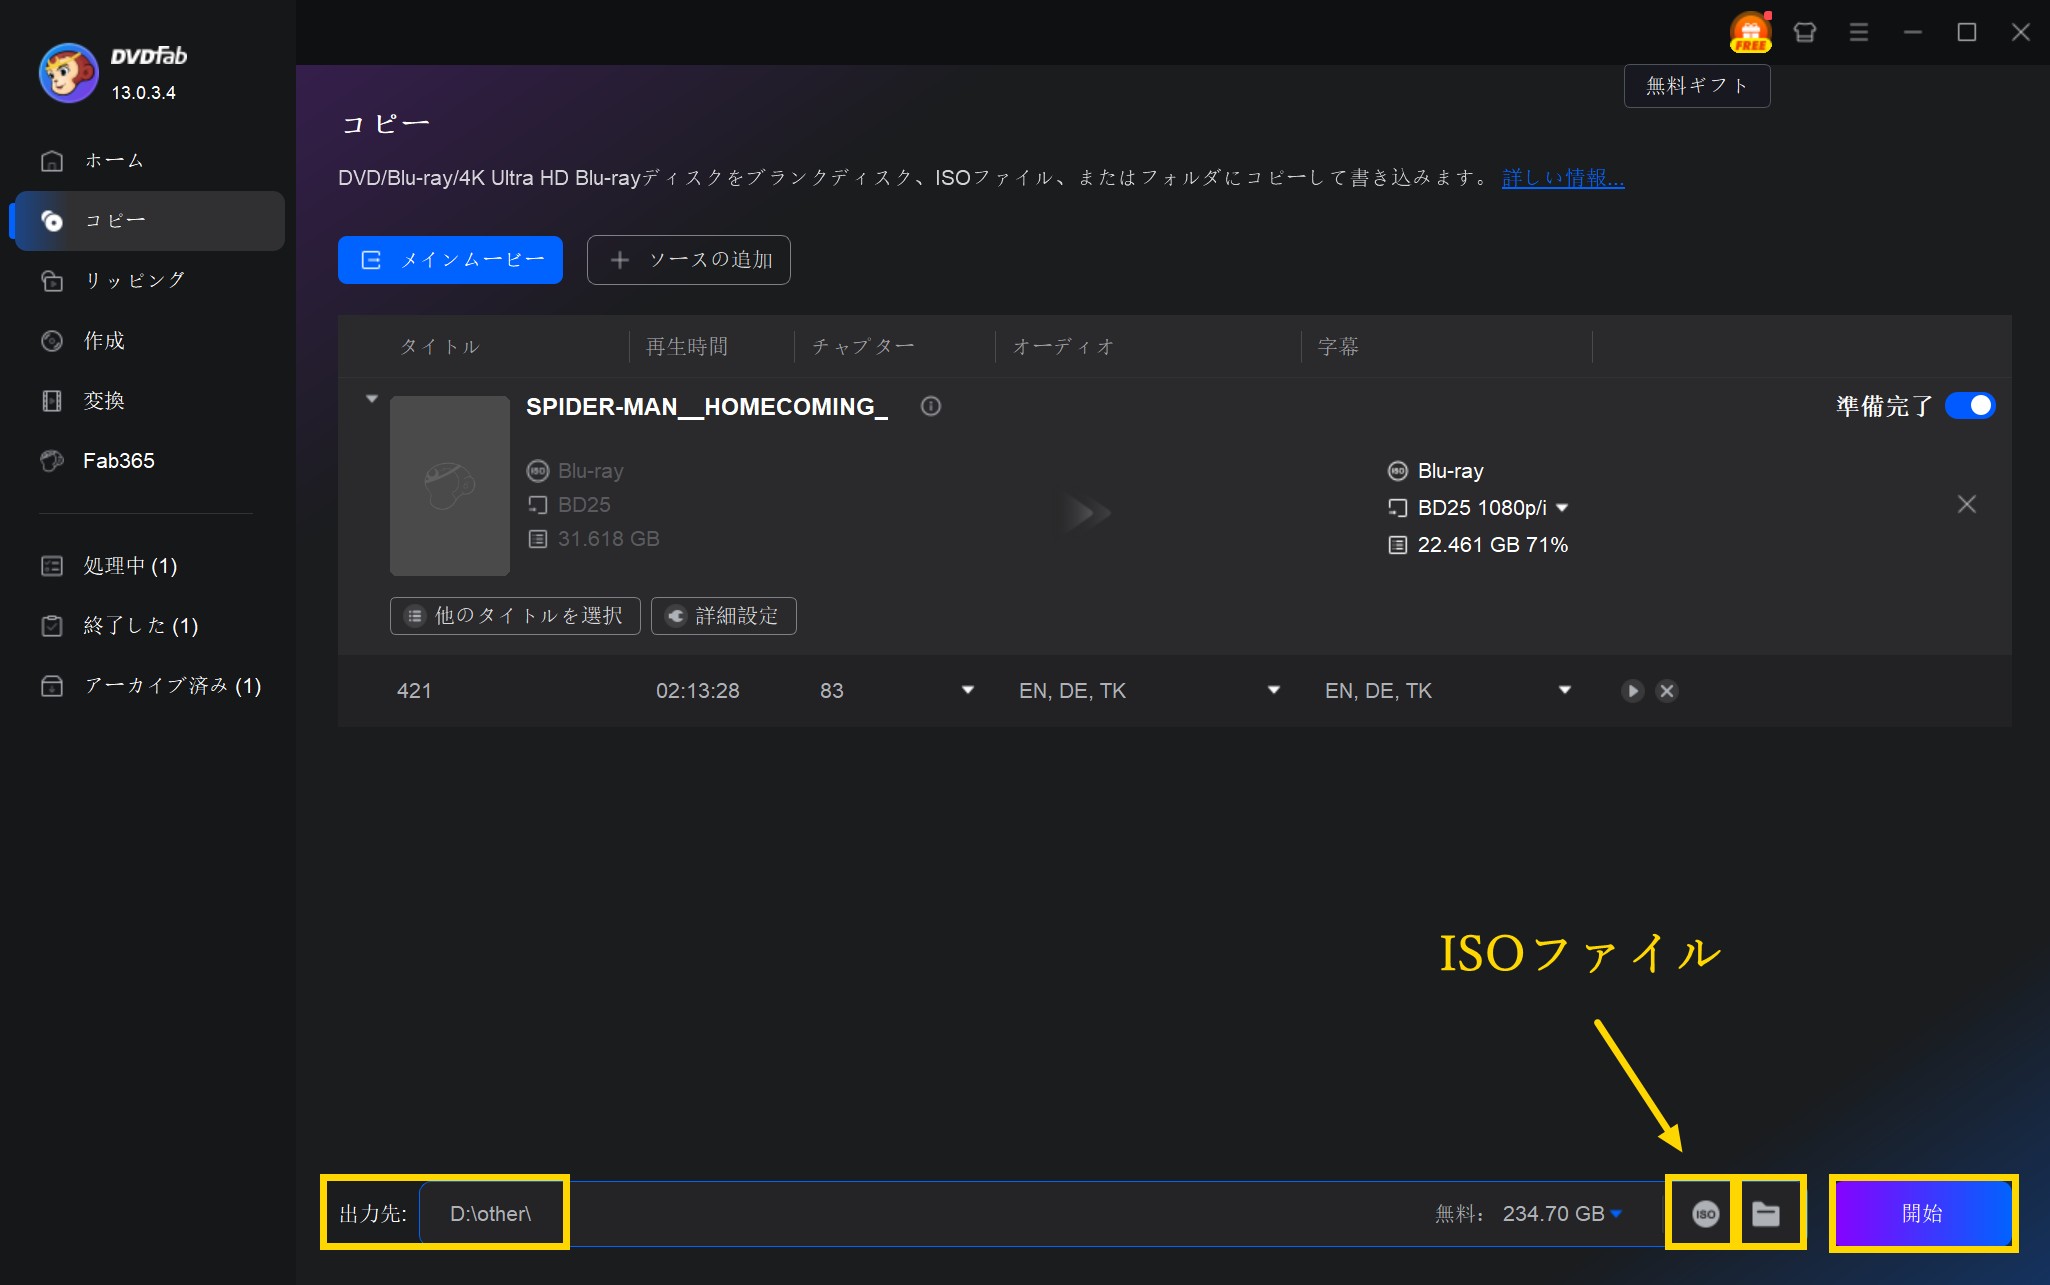Open the Home (ホーム) sidebar item

click(150, 161)
